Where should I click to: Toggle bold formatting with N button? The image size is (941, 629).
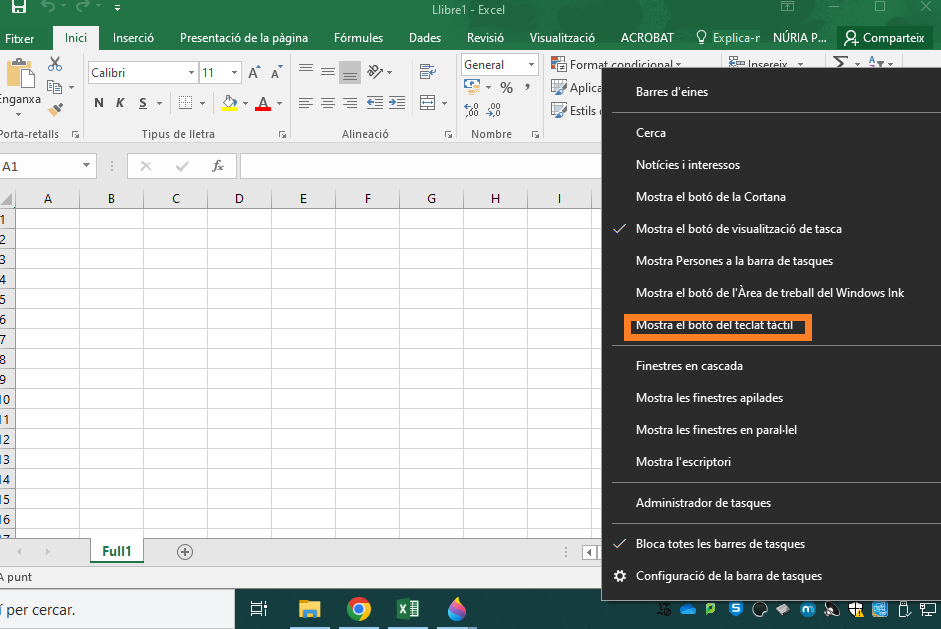click(x=99, y=103)
